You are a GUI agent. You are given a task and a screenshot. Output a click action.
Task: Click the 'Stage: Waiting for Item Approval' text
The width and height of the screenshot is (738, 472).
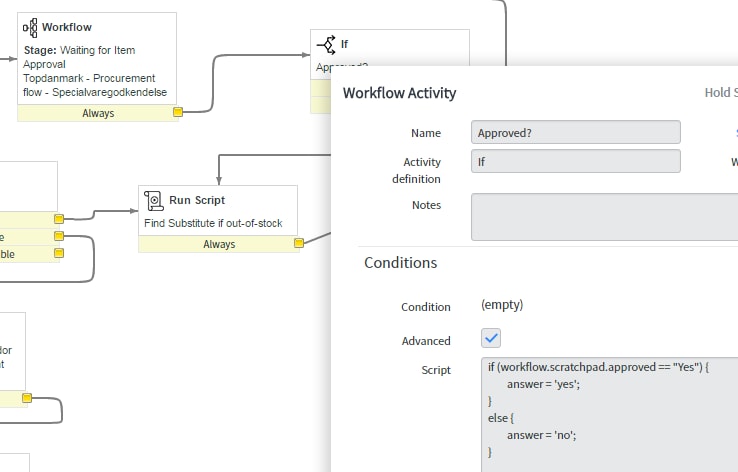[79, 57]
